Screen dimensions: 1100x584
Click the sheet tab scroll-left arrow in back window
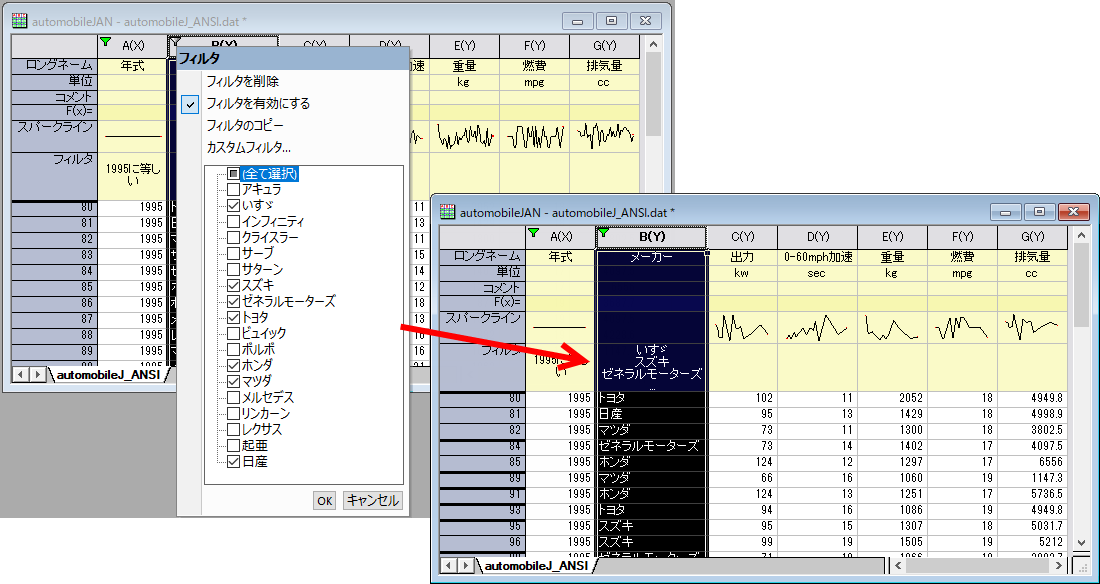20,375
